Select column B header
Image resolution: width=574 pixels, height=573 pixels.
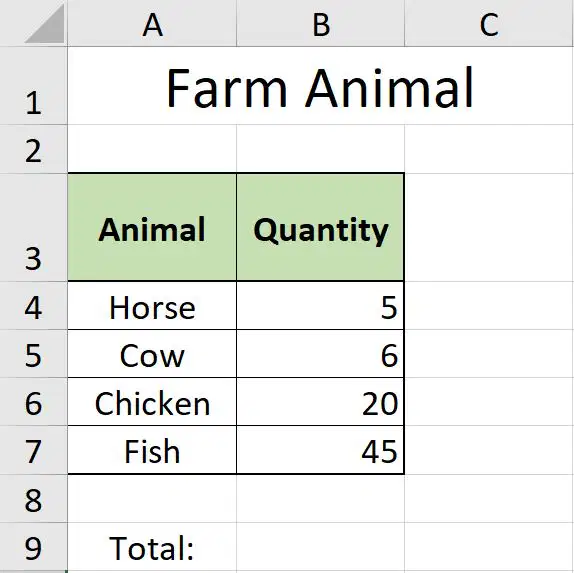[x=321, y=23]
